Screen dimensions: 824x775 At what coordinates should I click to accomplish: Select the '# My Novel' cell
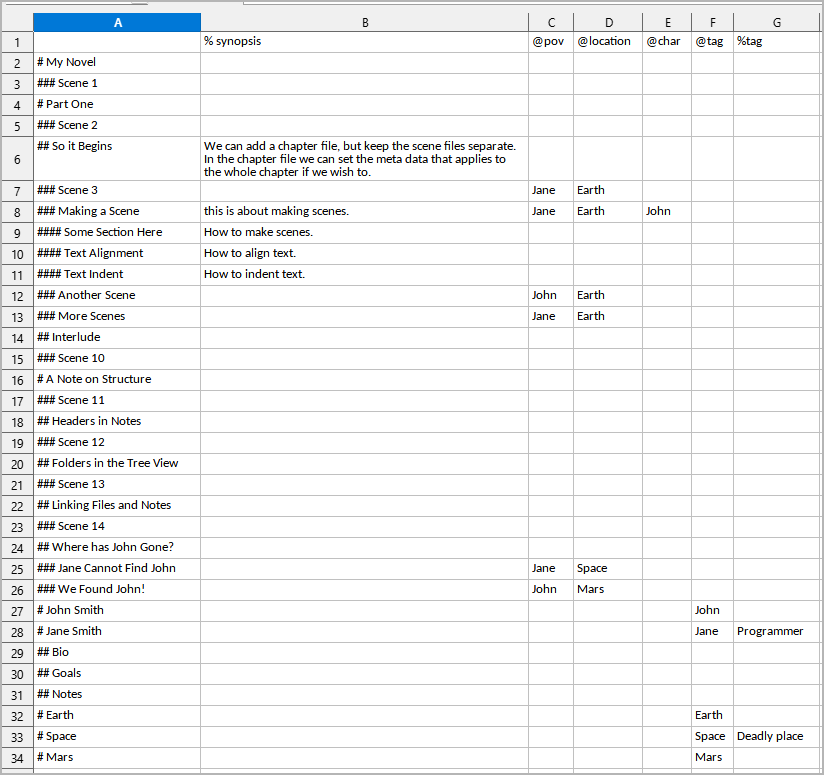[117, 63]
